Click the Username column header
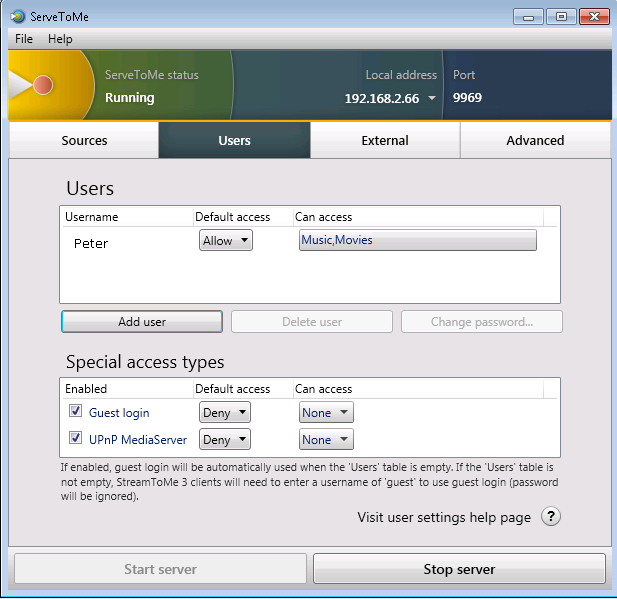The height and width of the screenshot is (599, 617). click(x=128, y=217)
